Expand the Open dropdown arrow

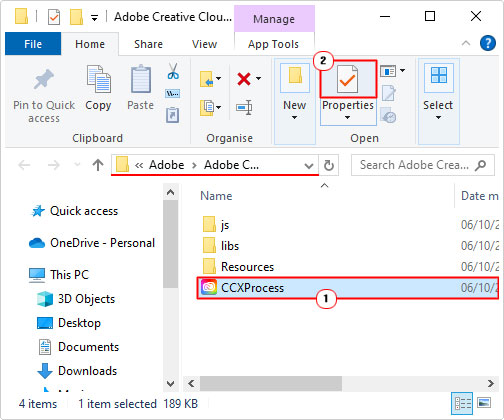pos(402,70)
